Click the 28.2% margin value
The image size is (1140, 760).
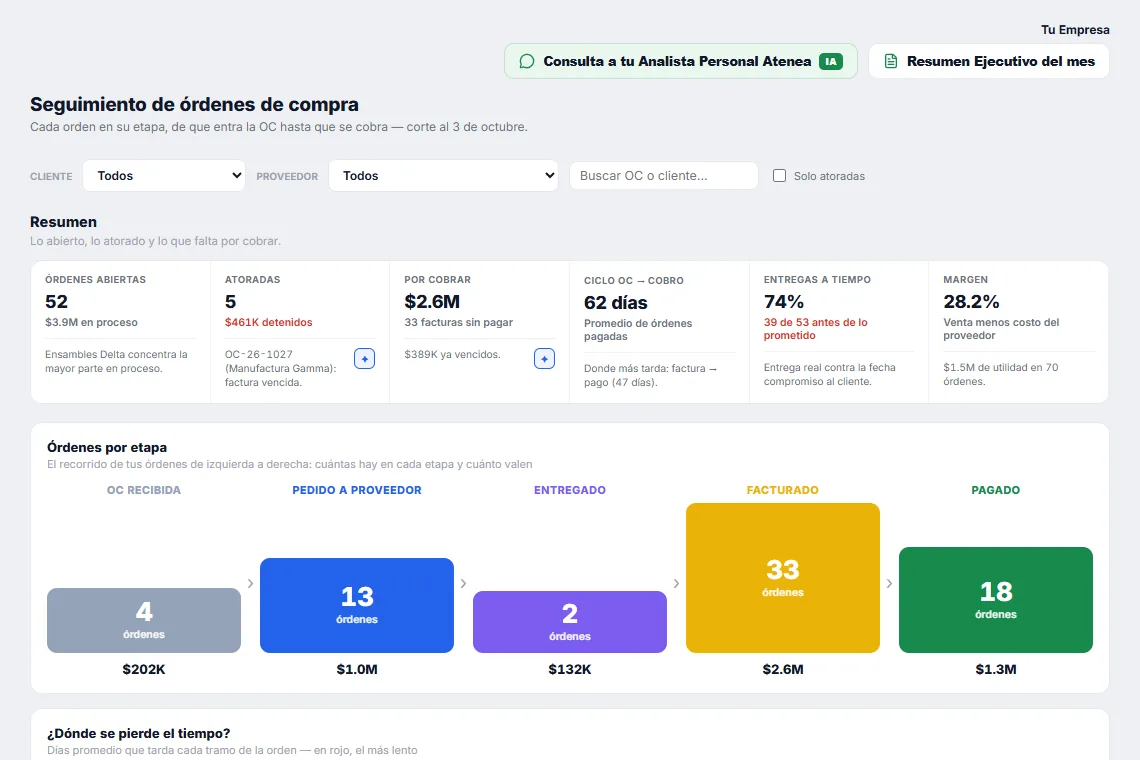[x=971, y=302]
